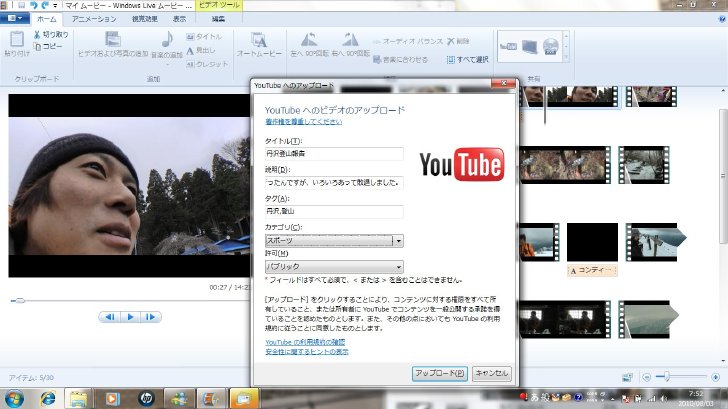Viewport: 728px width, 409px height.
Task: Click Fit to music (音楽に合わせる)
Action: coord(400,59)
